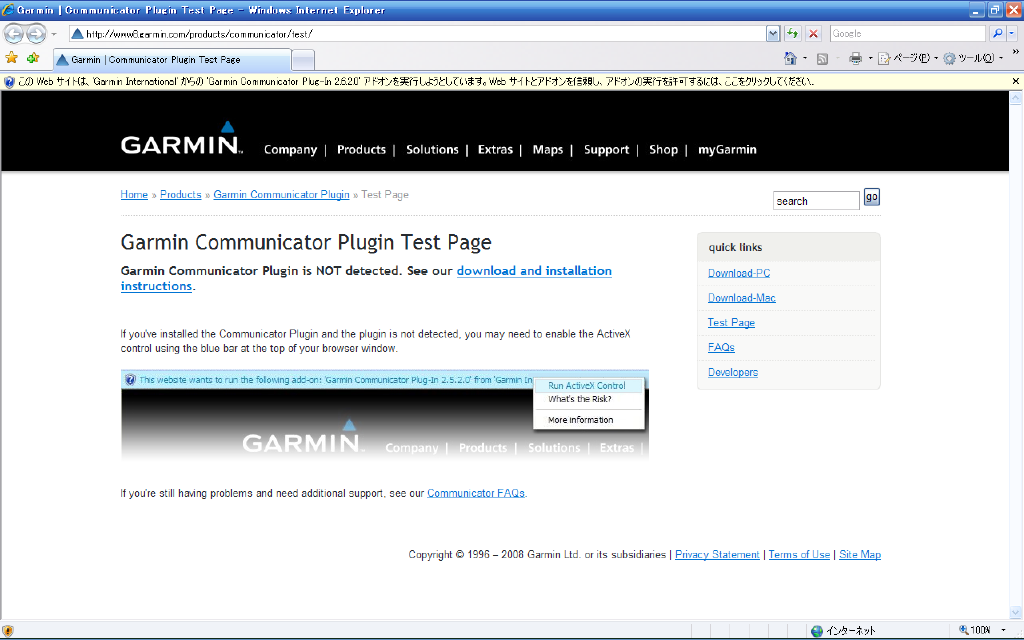Open the Solutions navigation item
The width and height of the screenshot is (1024, 640).
(x=432, y=150)
